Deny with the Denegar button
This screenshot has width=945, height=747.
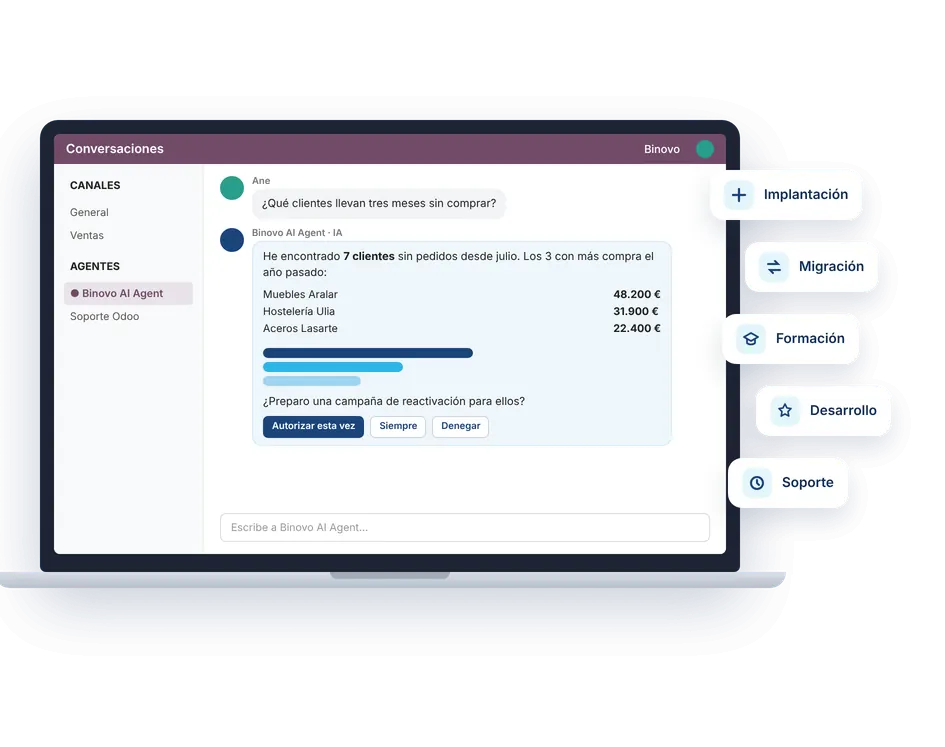(x=460, y=426)
